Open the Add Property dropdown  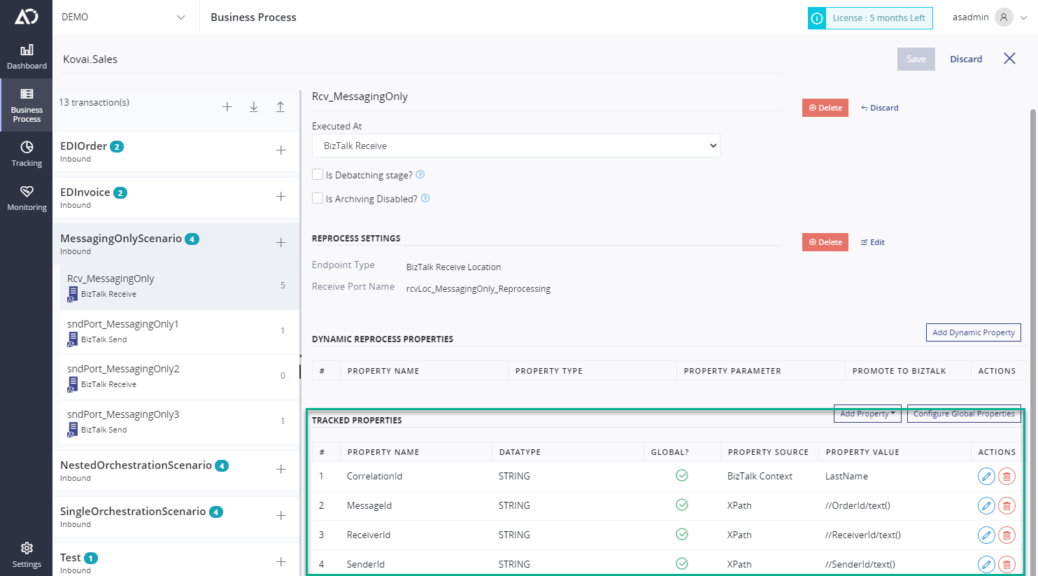(866, 414)
